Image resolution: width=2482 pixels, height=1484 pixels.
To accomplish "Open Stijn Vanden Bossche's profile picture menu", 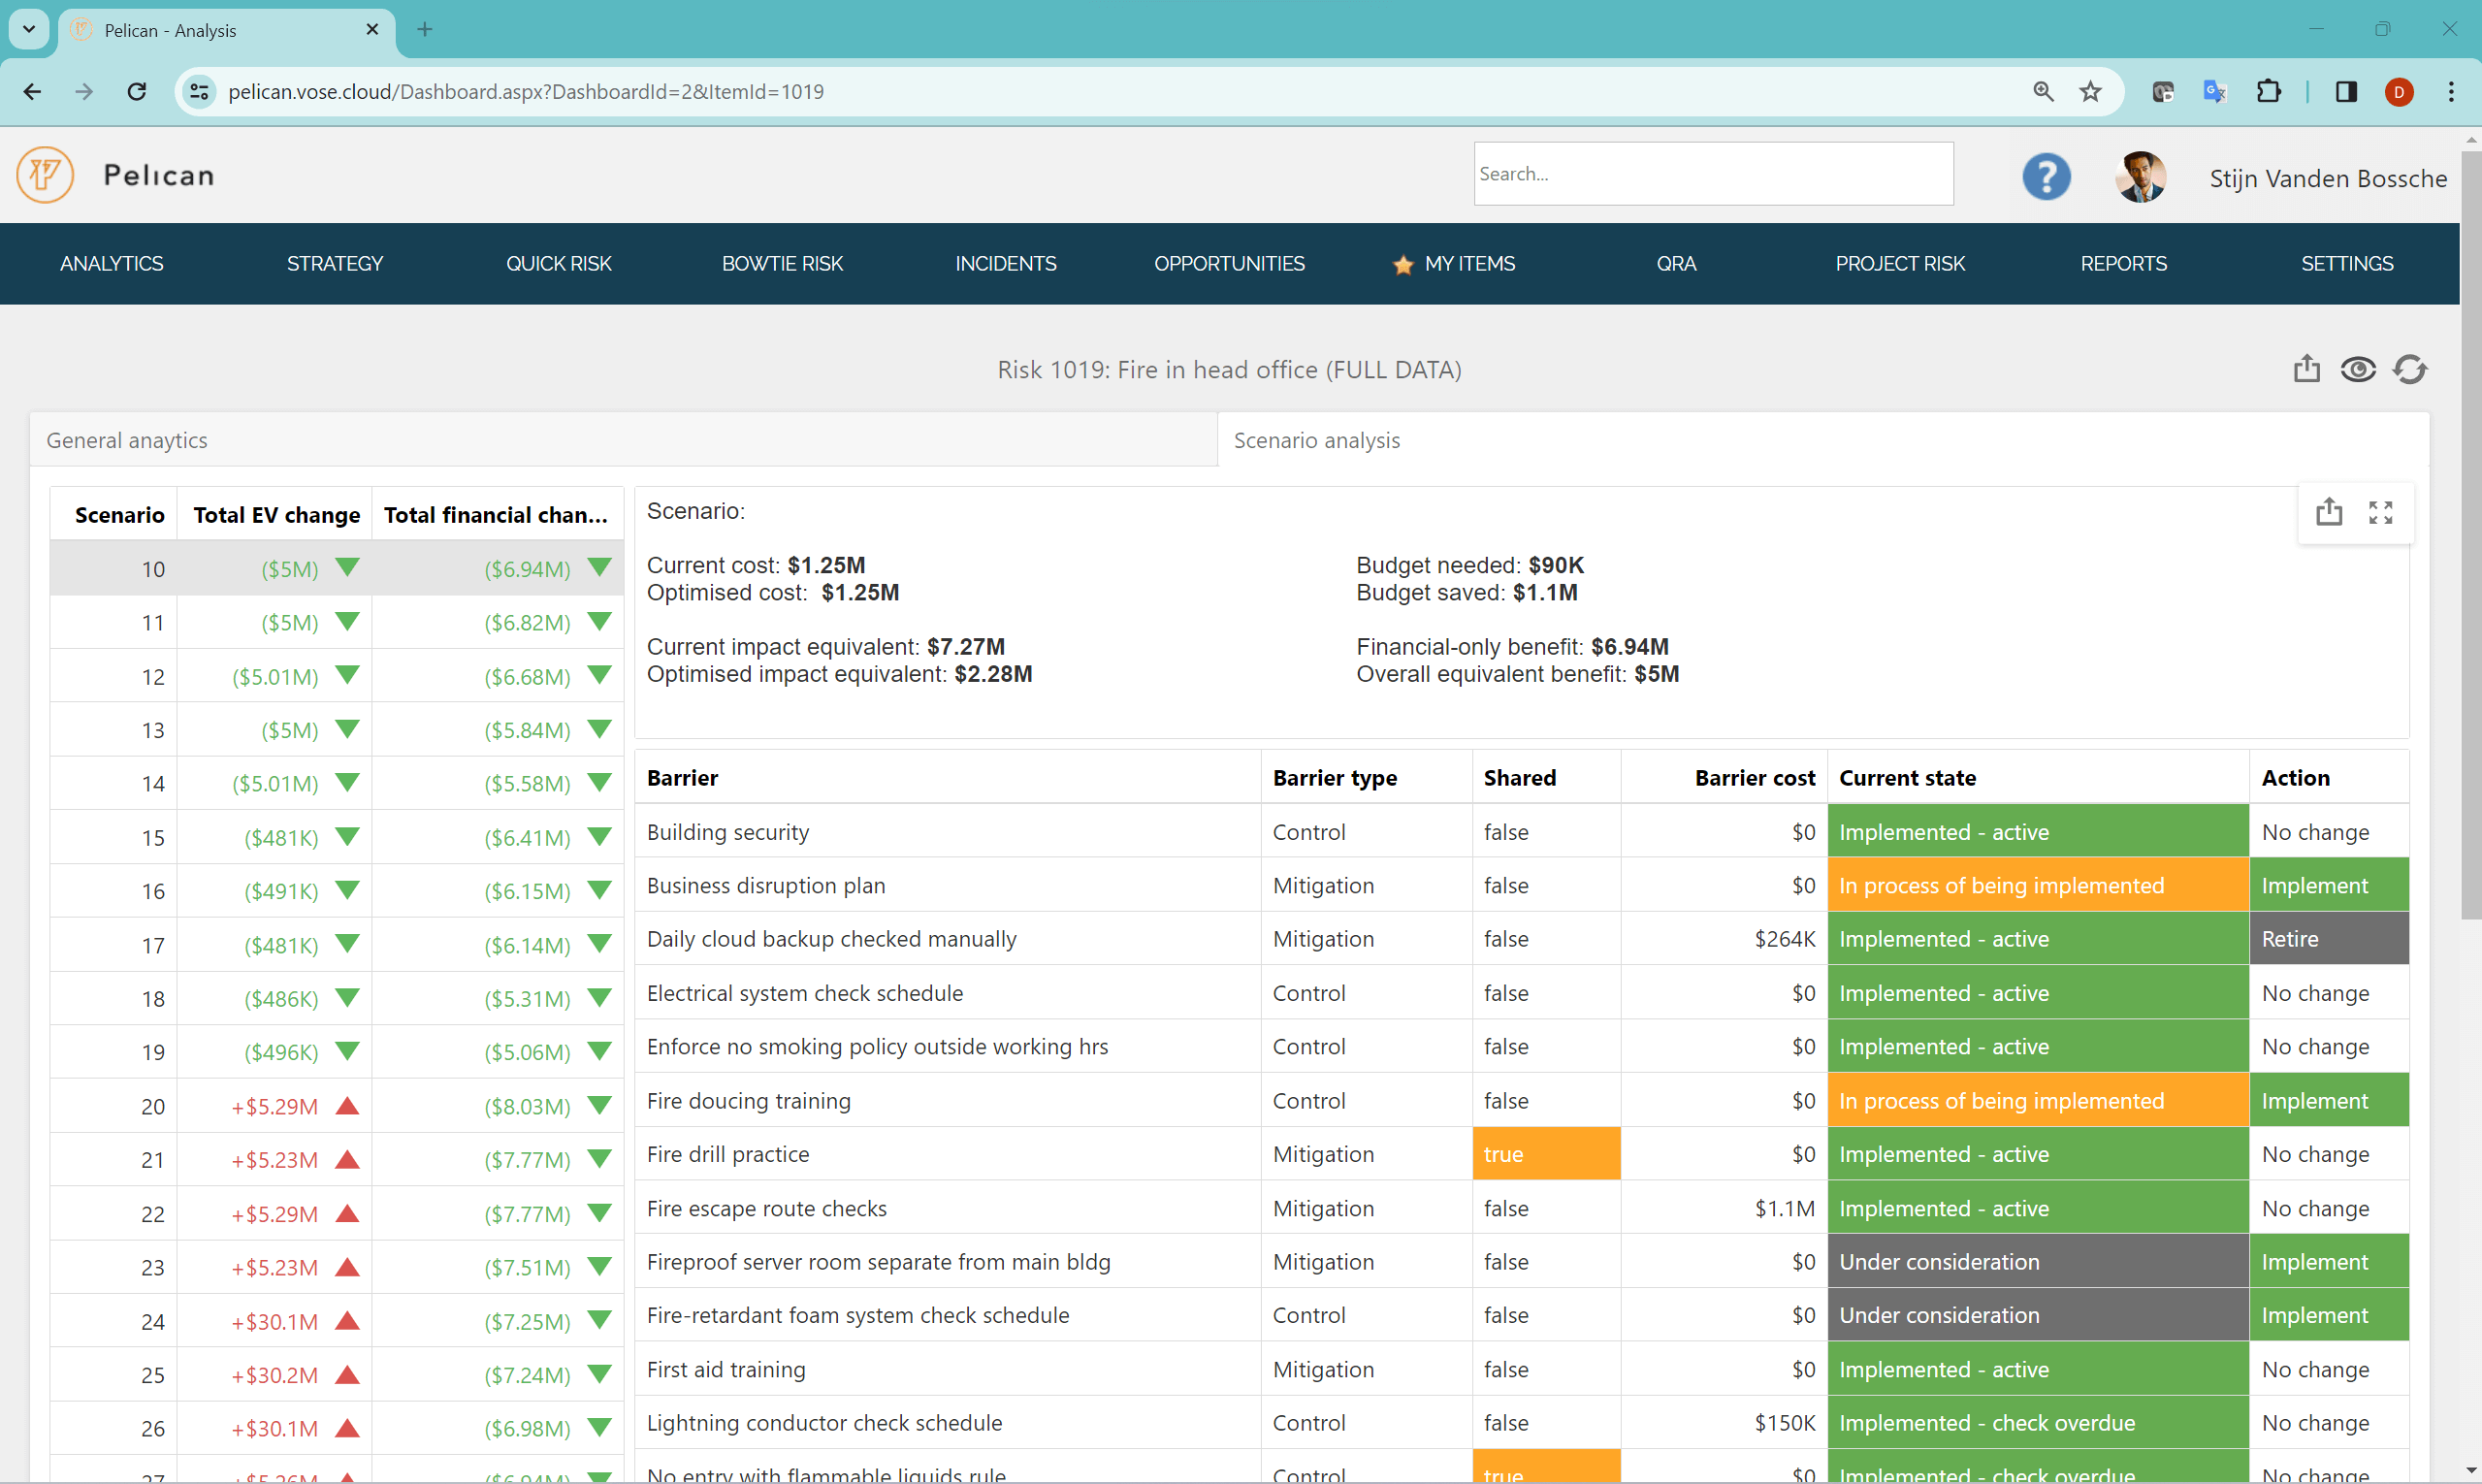I will 2140,176.
